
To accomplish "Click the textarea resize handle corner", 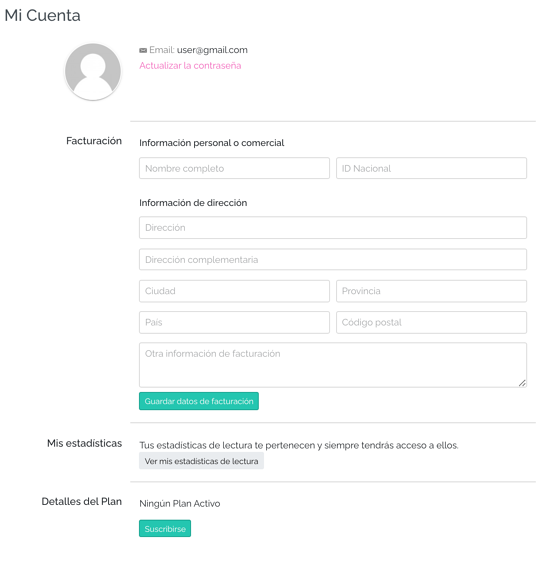I will (522, 383).
